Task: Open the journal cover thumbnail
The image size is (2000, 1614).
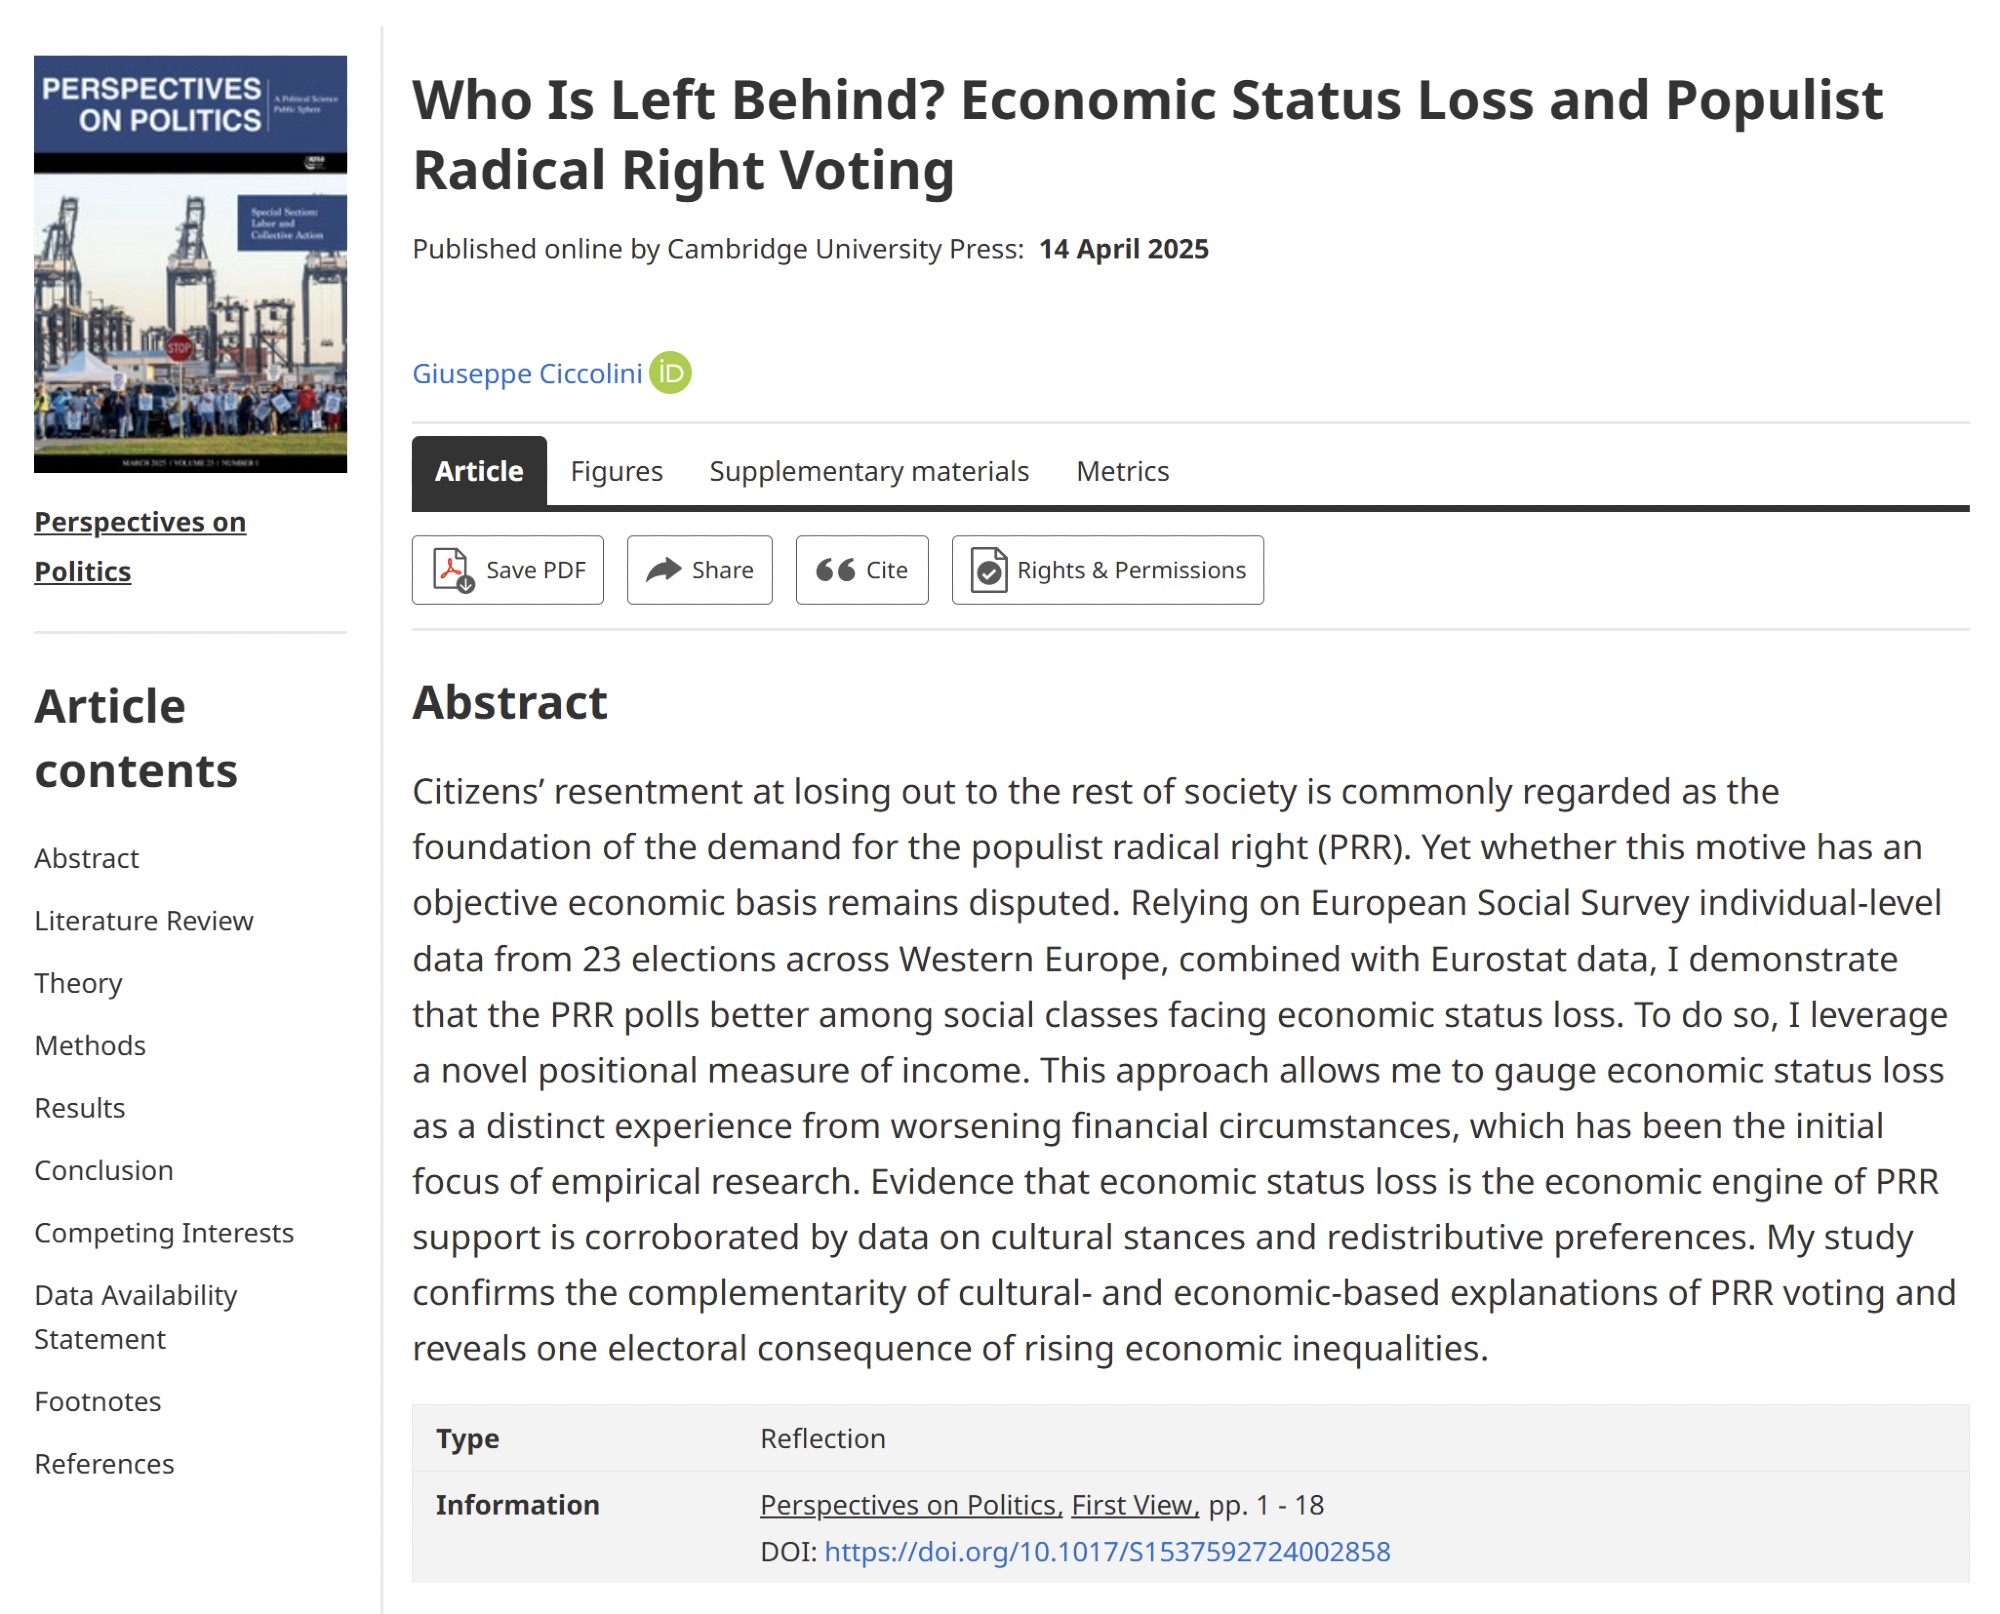Action: coord(190,264)
